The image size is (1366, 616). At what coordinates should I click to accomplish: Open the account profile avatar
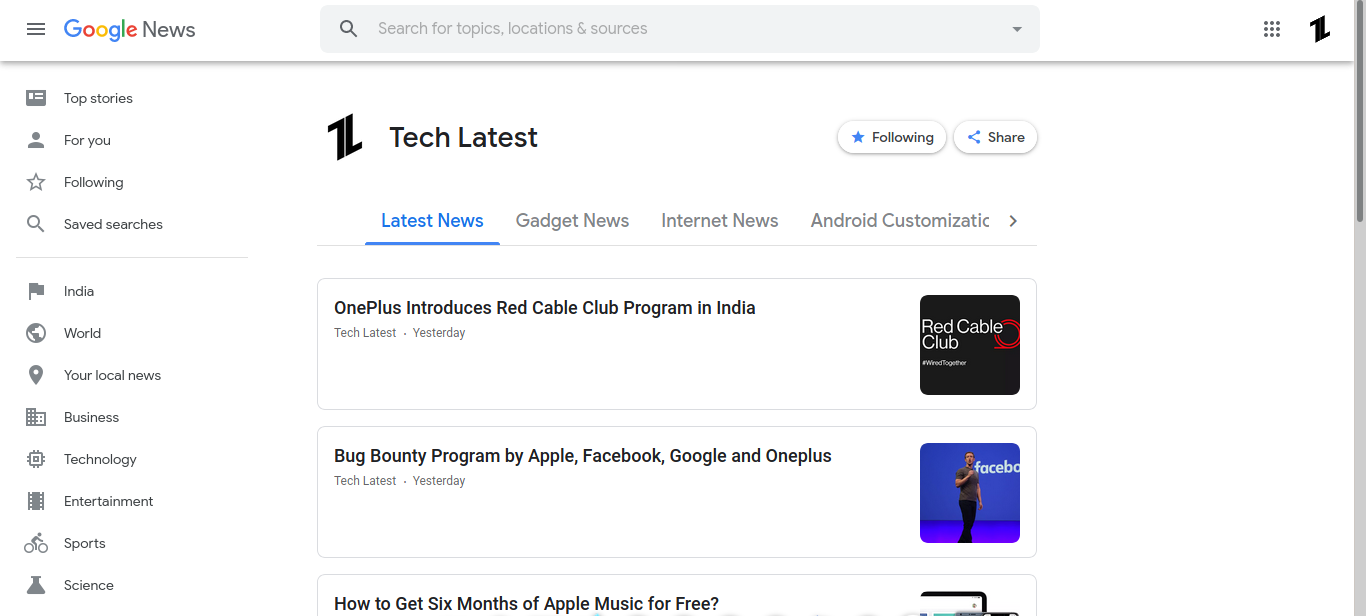pos(1320,29)
